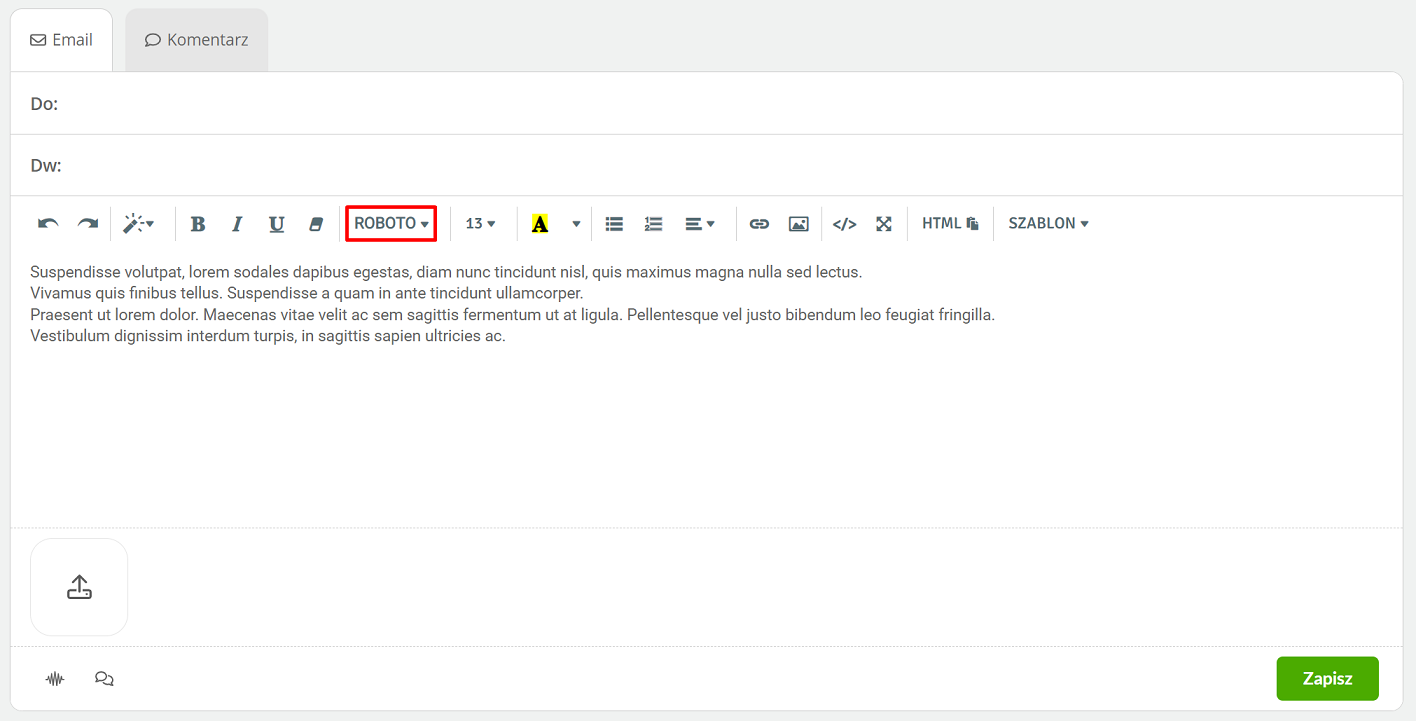Save with the Zapisz button
Screen dimensions: 1416x721
pos(1327,679)
